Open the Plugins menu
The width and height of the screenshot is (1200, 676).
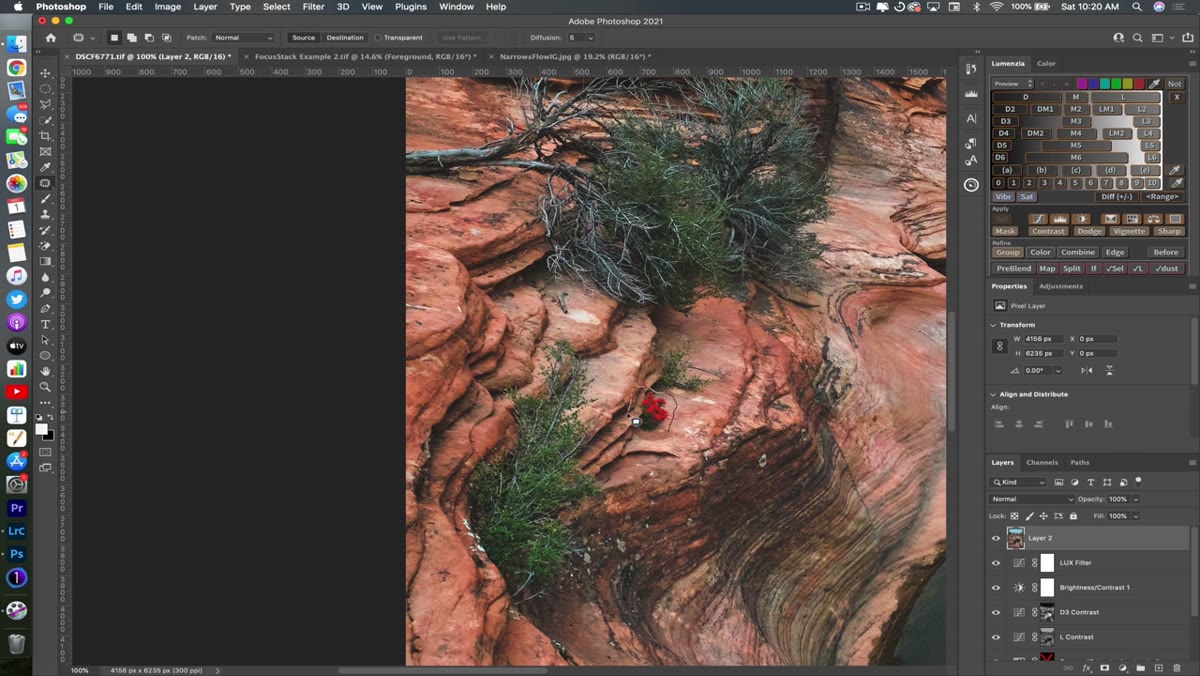pyautogui.click(x=410, y=7)
